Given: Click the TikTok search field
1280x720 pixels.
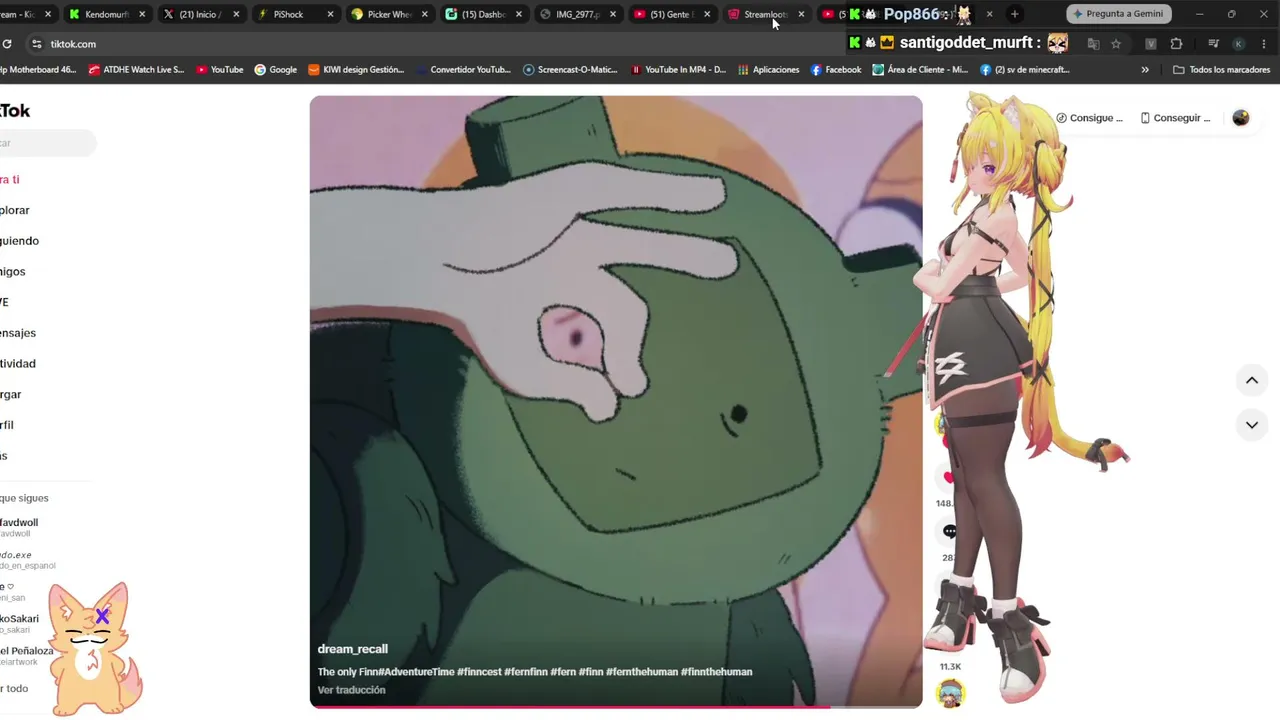Looking at the screenshot, I should coord(46,143).
